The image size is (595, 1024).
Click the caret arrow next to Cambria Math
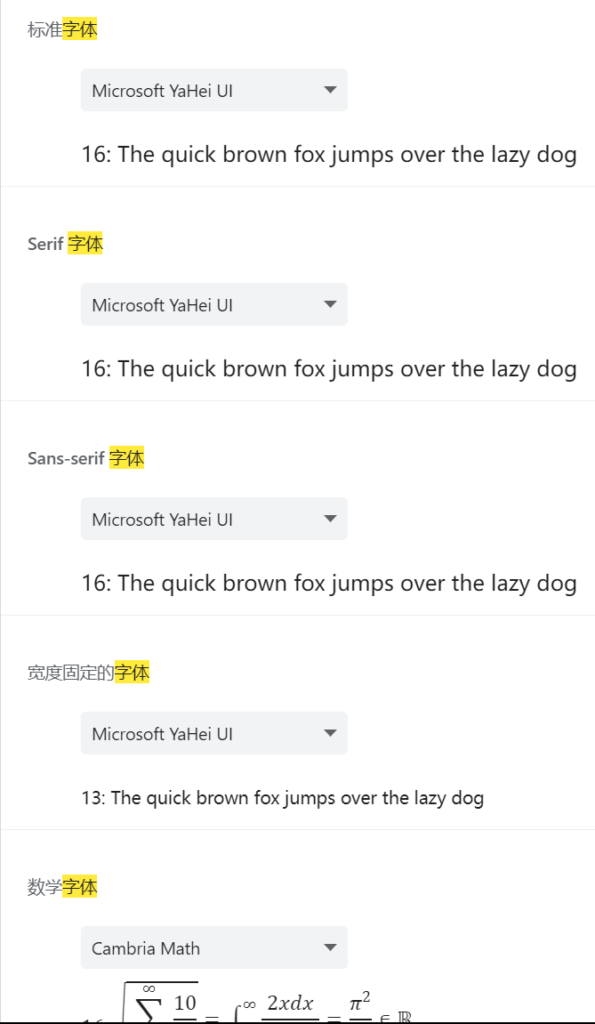click(x=330, y=948)
